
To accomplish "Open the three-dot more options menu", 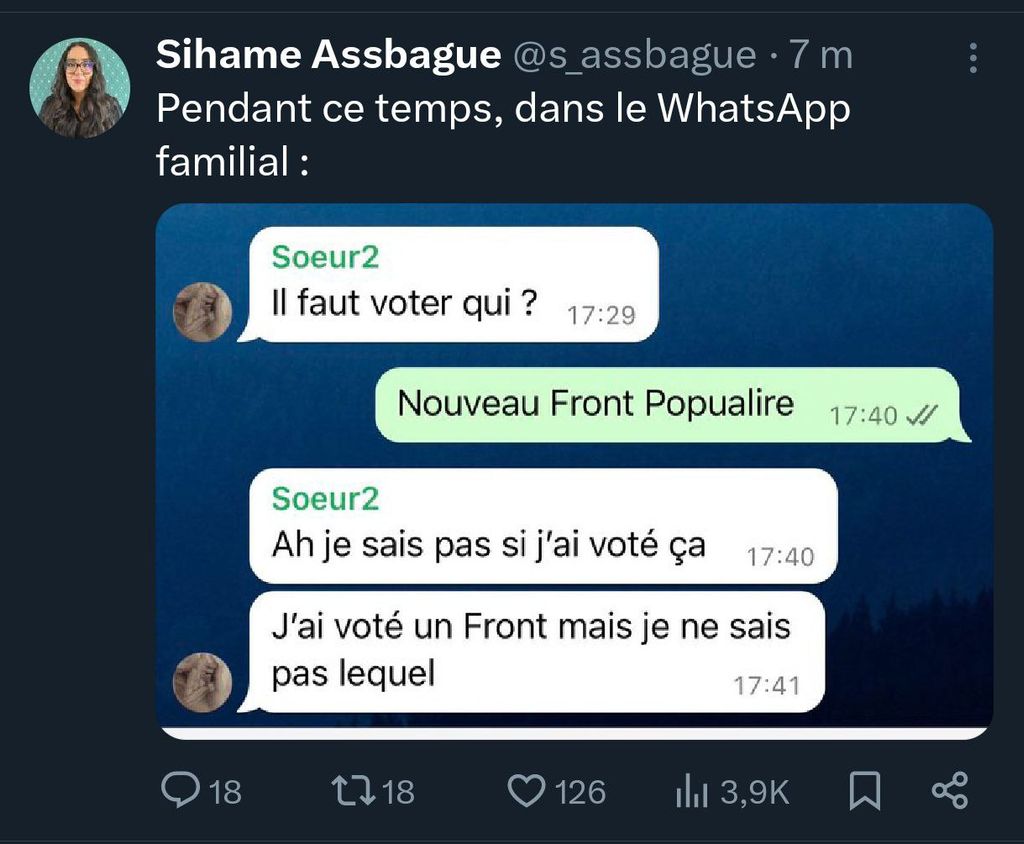I will tap(973, 57).
